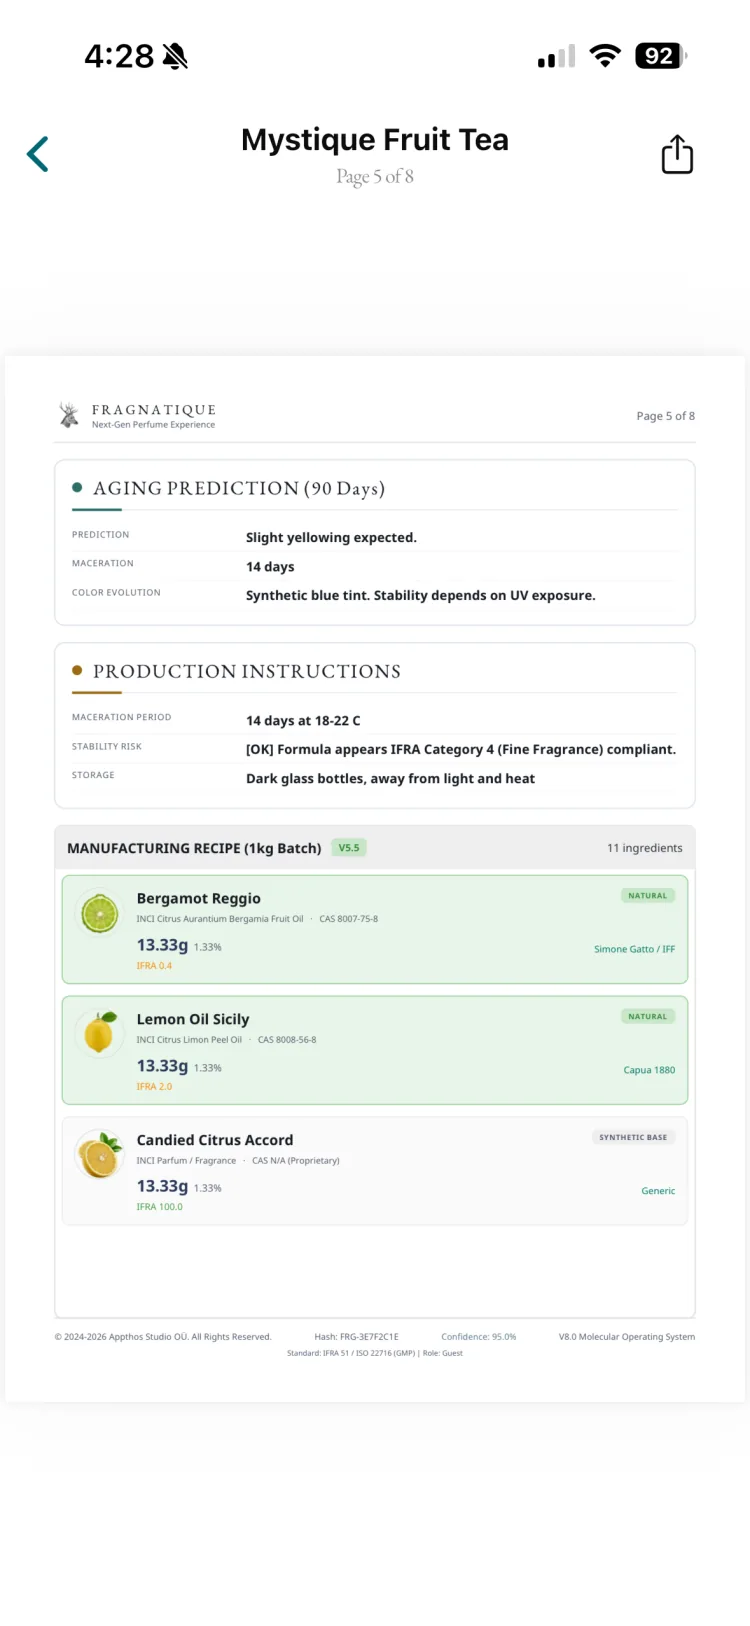
Task: Open the Capua 1880 supplier link
Action: 649,1070
